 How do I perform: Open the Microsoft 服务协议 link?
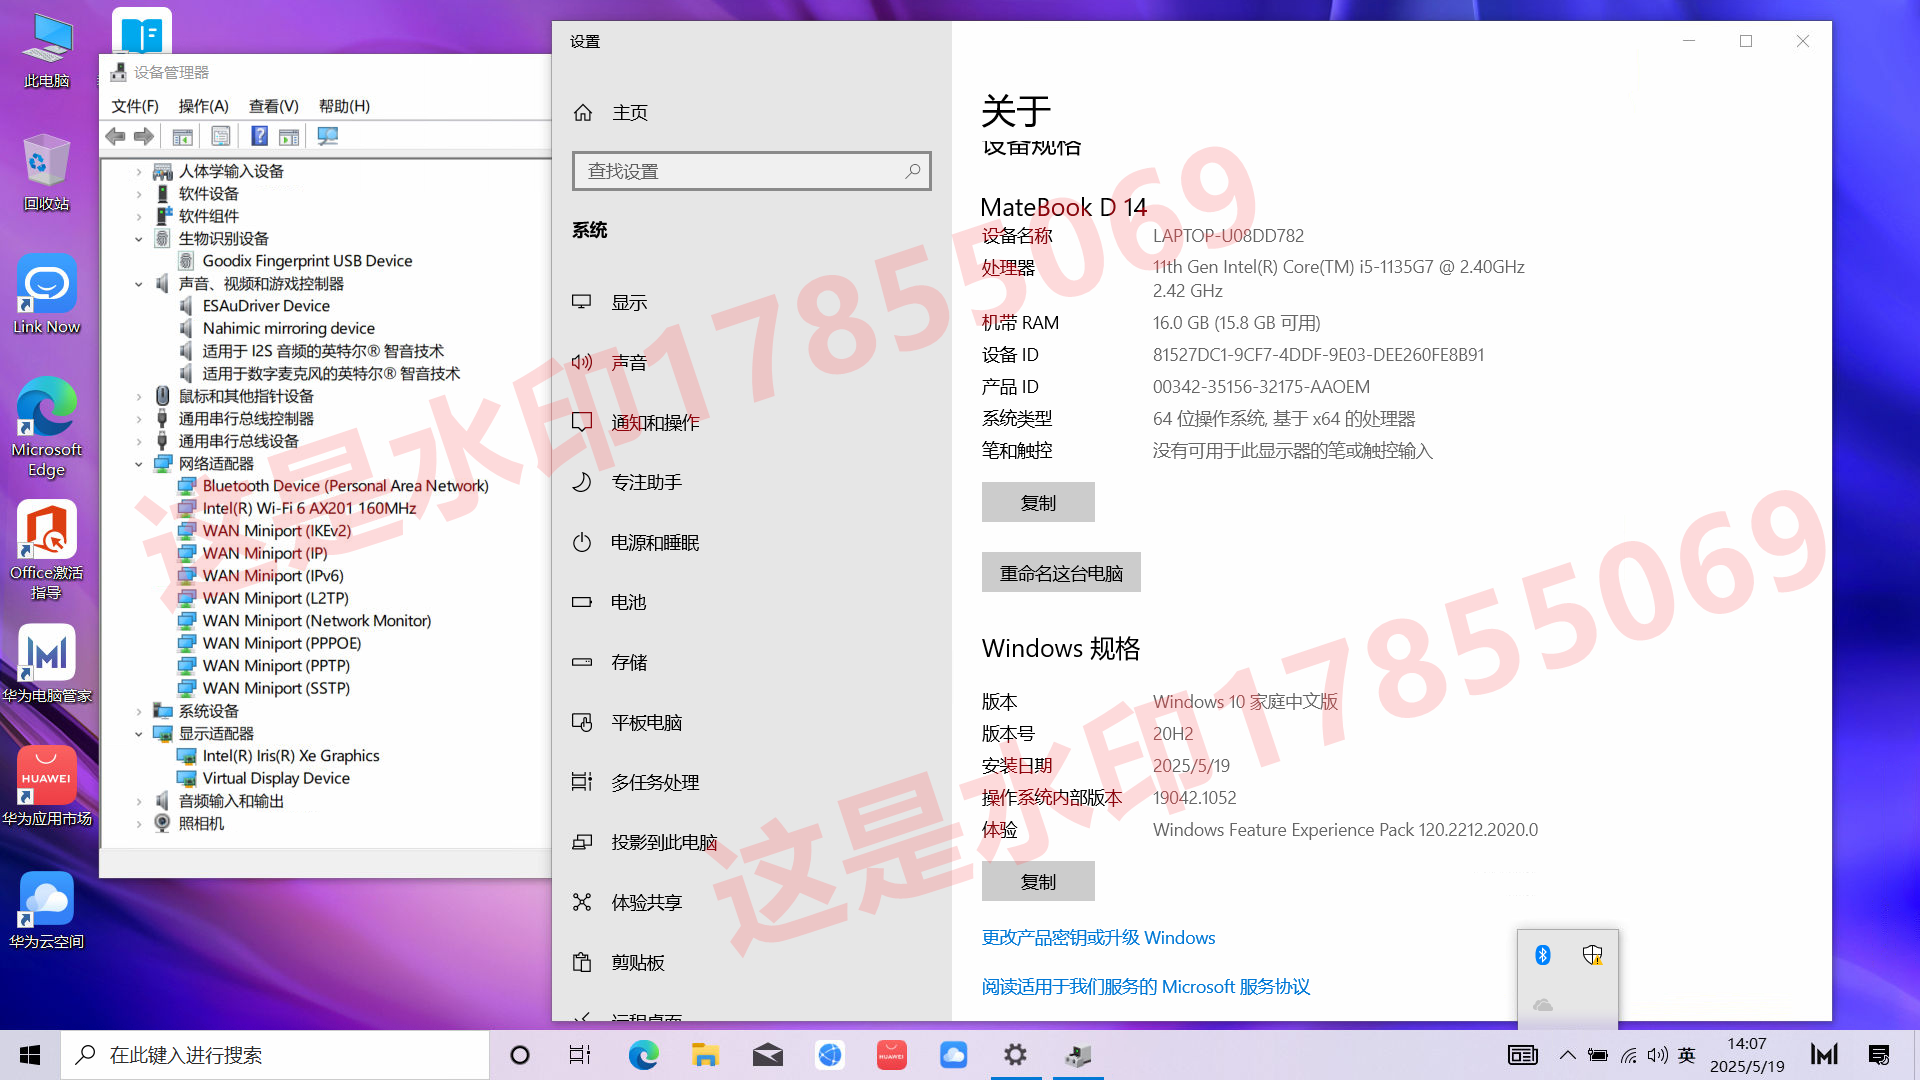(x=1146, y=986)
